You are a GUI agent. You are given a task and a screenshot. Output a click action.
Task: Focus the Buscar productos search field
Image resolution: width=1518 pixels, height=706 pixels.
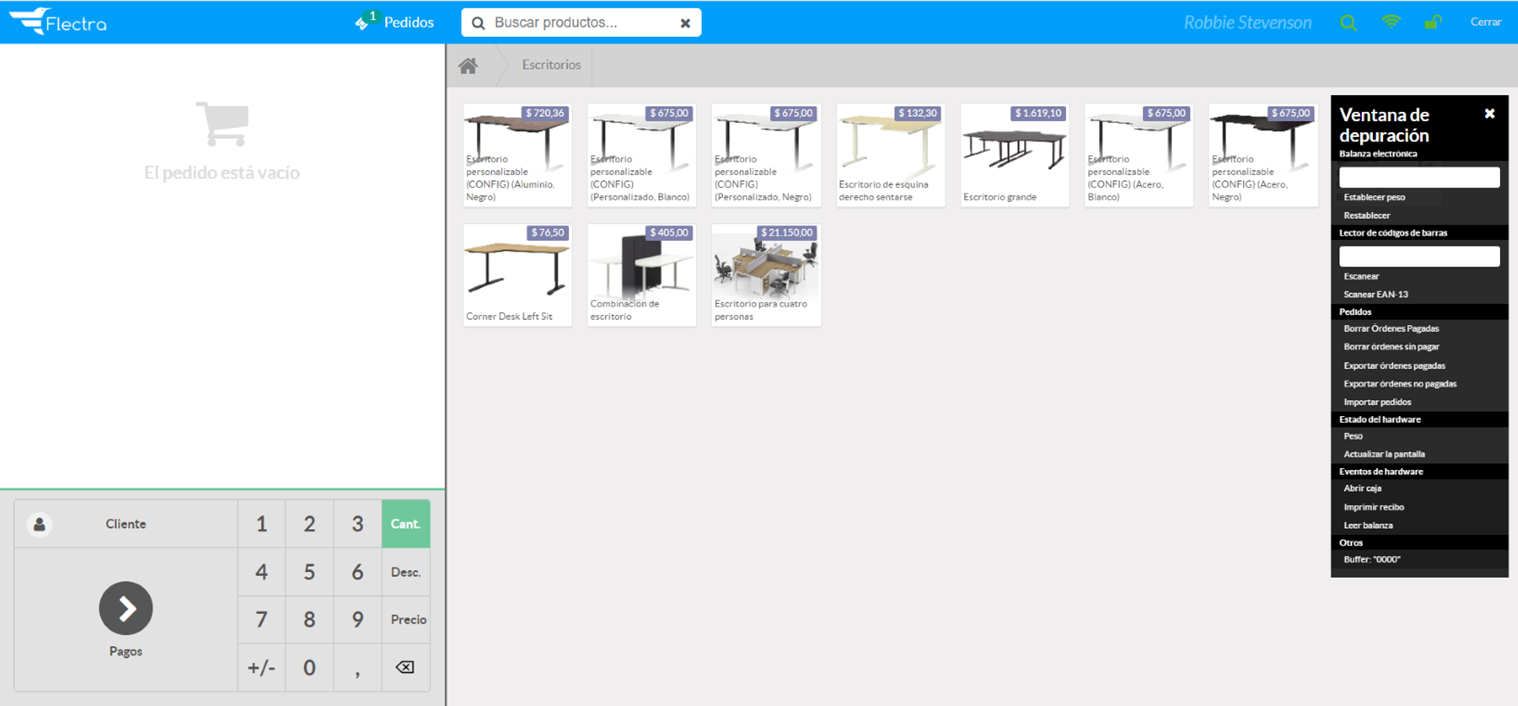[x=580, y=23]
